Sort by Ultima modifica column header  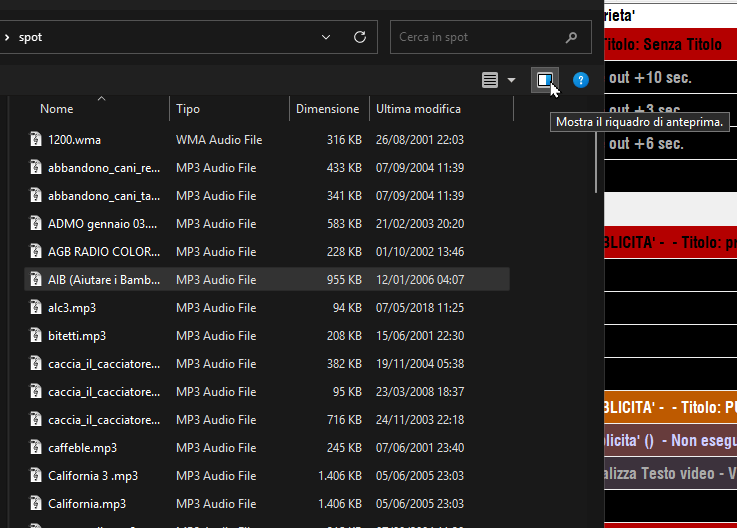[x=418, y=109]
